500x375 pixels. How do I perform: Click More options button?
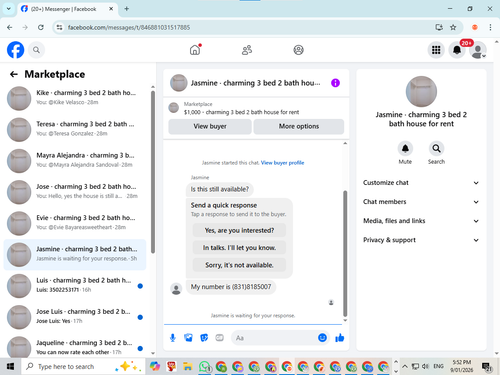(299, 126)
